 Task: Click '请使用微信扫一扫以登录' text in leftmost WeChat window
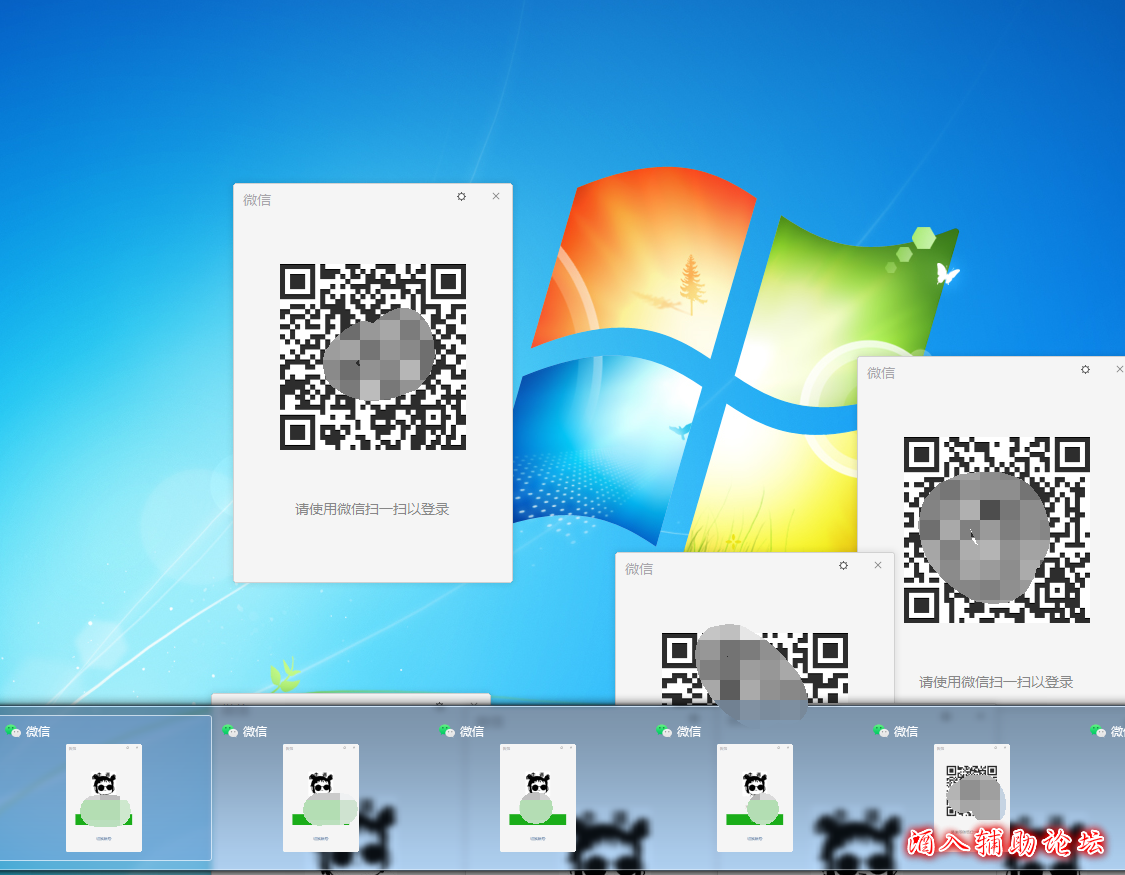click(372, 509)
